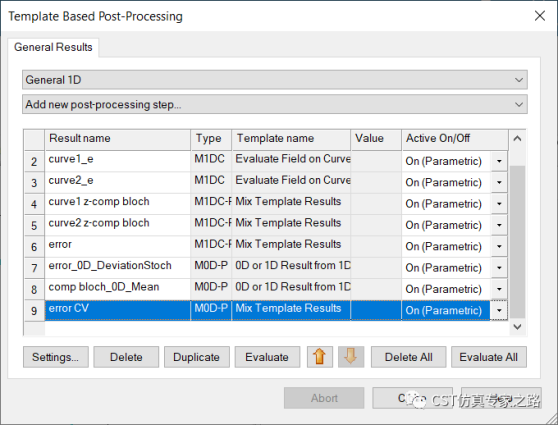This screenshot has height=425, width=558.
Task: Expand the General 1D category dropdown
Action: [275, 80]
